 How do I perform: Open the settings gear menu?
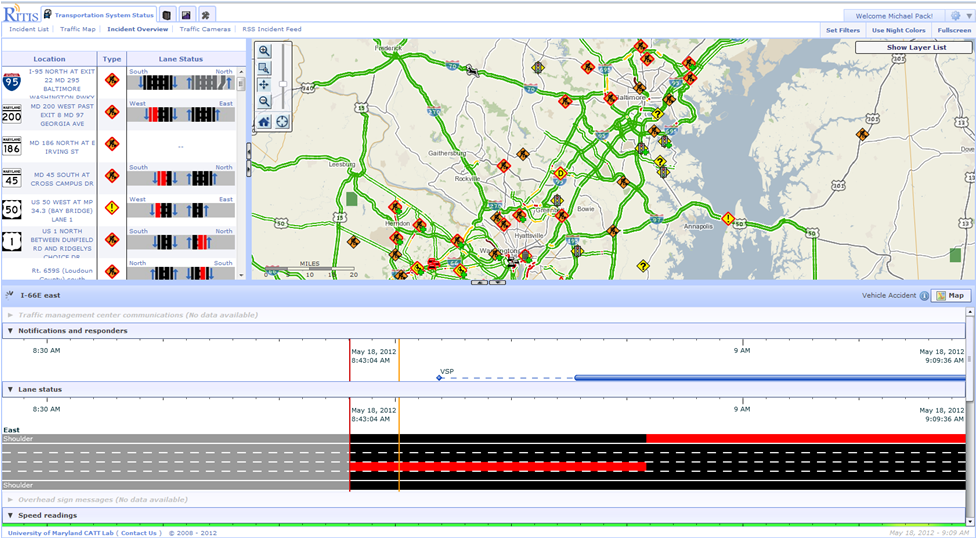(956, 16)
